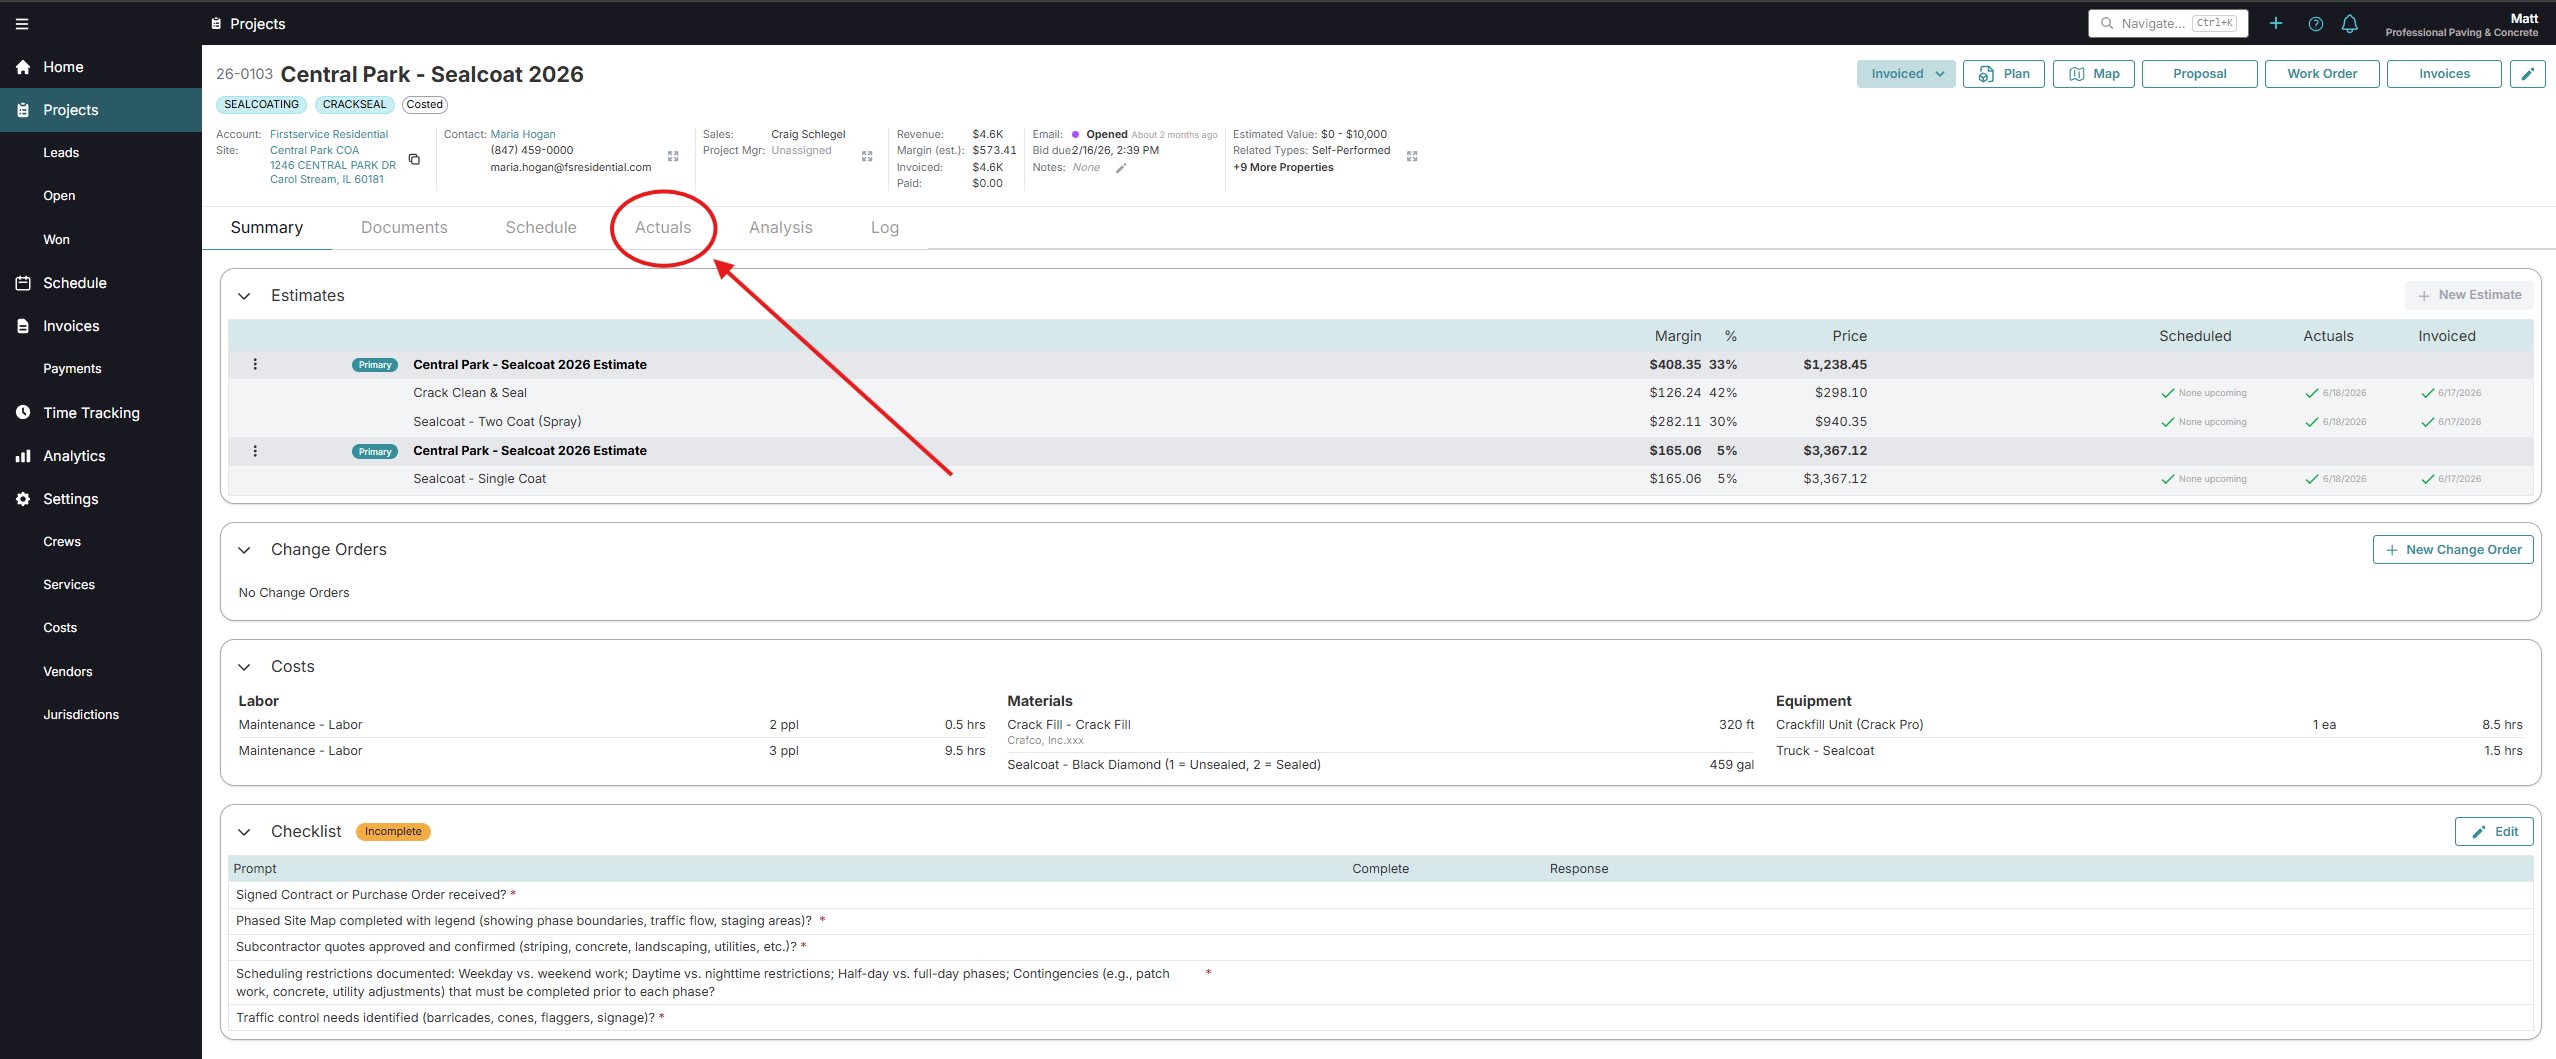Click the plus icon in top bar
This screenshot has height=1059, width=2556.
(2276, 23)
